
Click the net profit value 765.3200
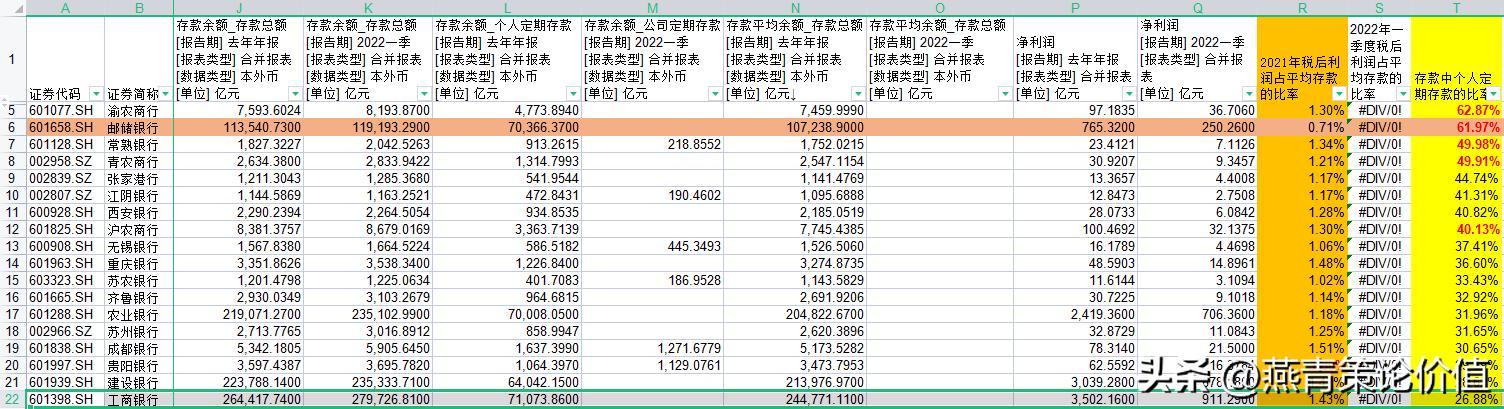point(1075,128)
